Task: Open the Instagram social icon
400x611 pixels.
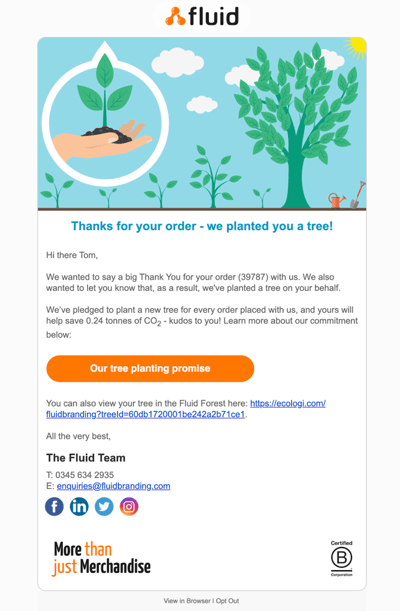Action: (129, 507)
